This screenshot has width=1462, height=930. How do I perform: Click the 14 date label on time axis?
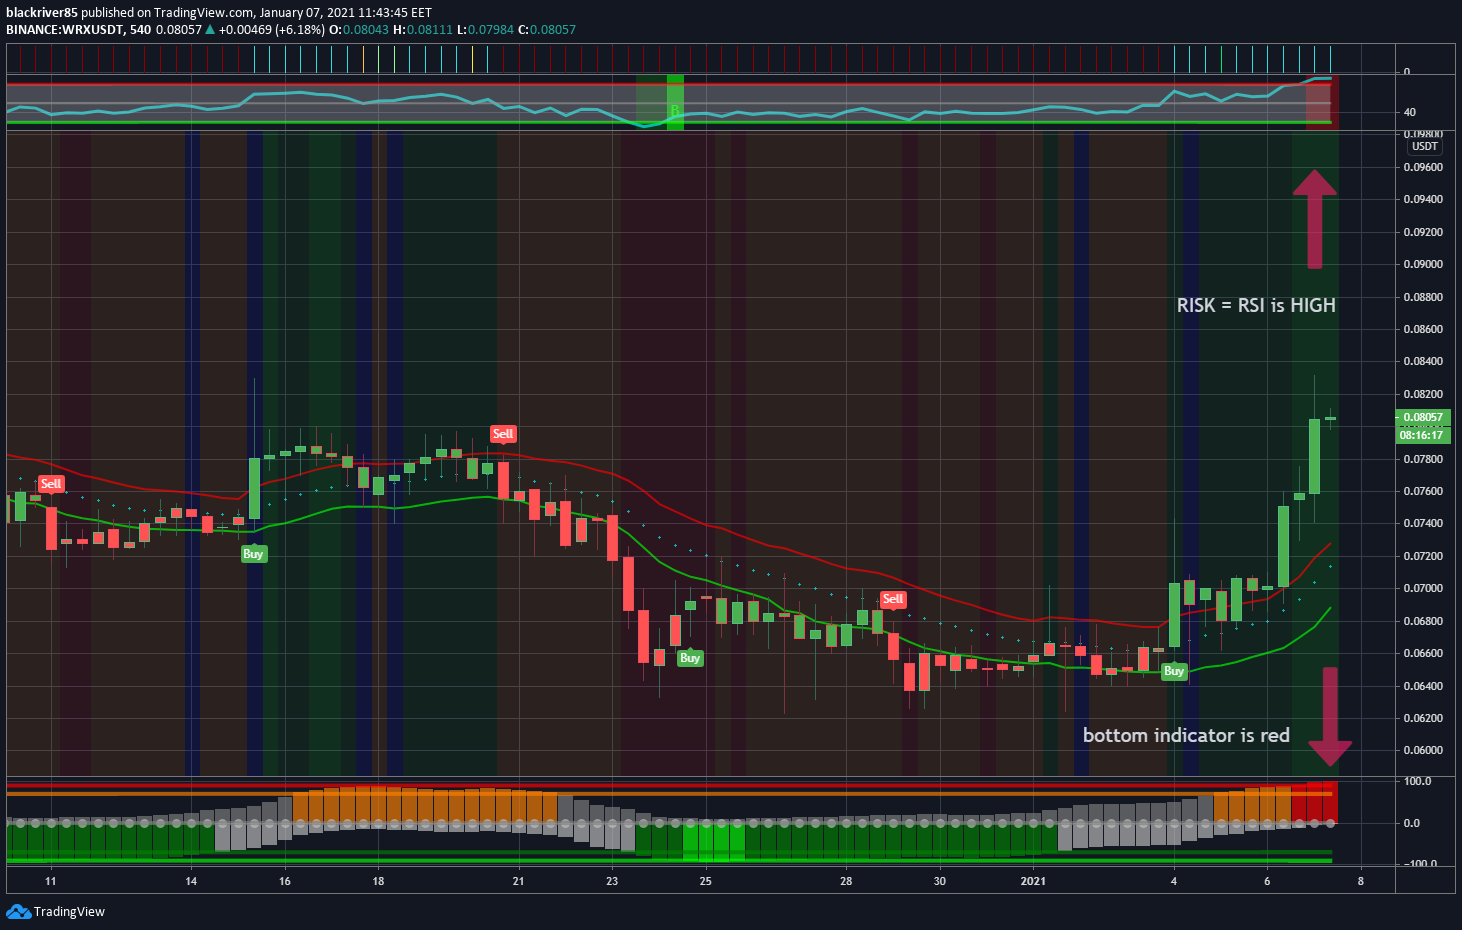click(x=191, y=881)
